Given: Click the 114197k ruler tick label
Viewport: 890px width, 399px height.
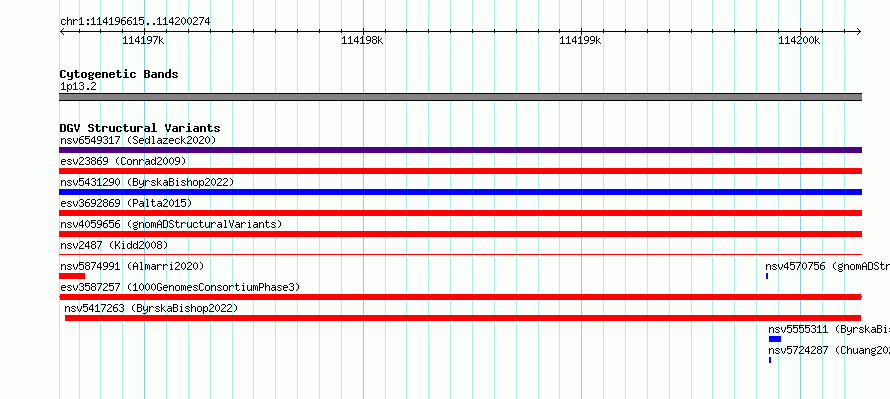Looking at the screenshot, I should tap(143, 40).
